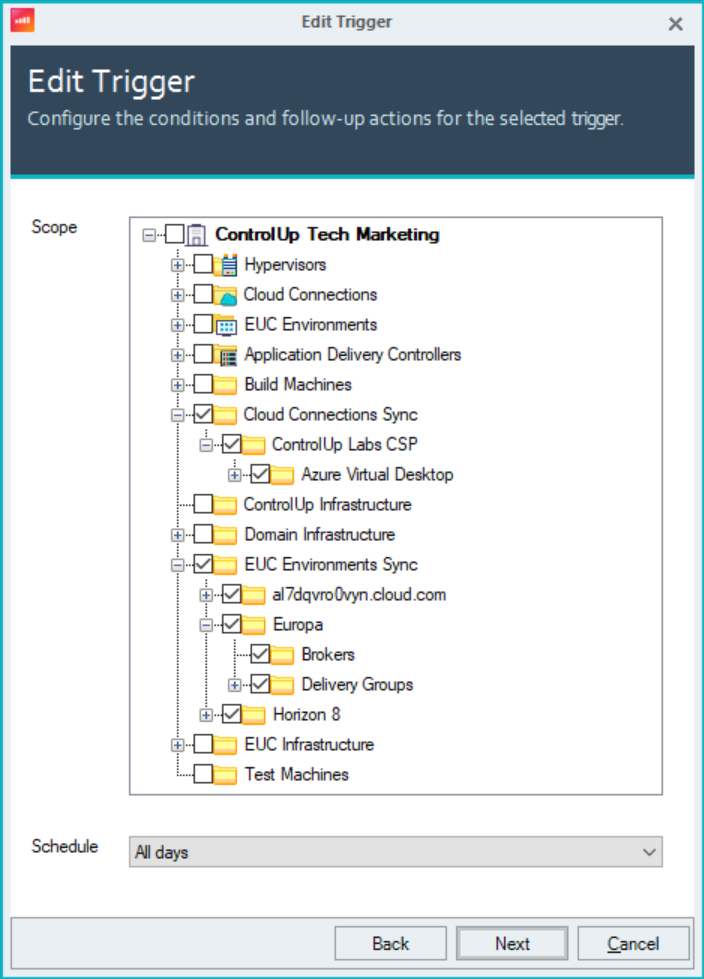Screen dimensions: 704x979
Task: Collapse the Europa tree node
Action: point(206,625)
